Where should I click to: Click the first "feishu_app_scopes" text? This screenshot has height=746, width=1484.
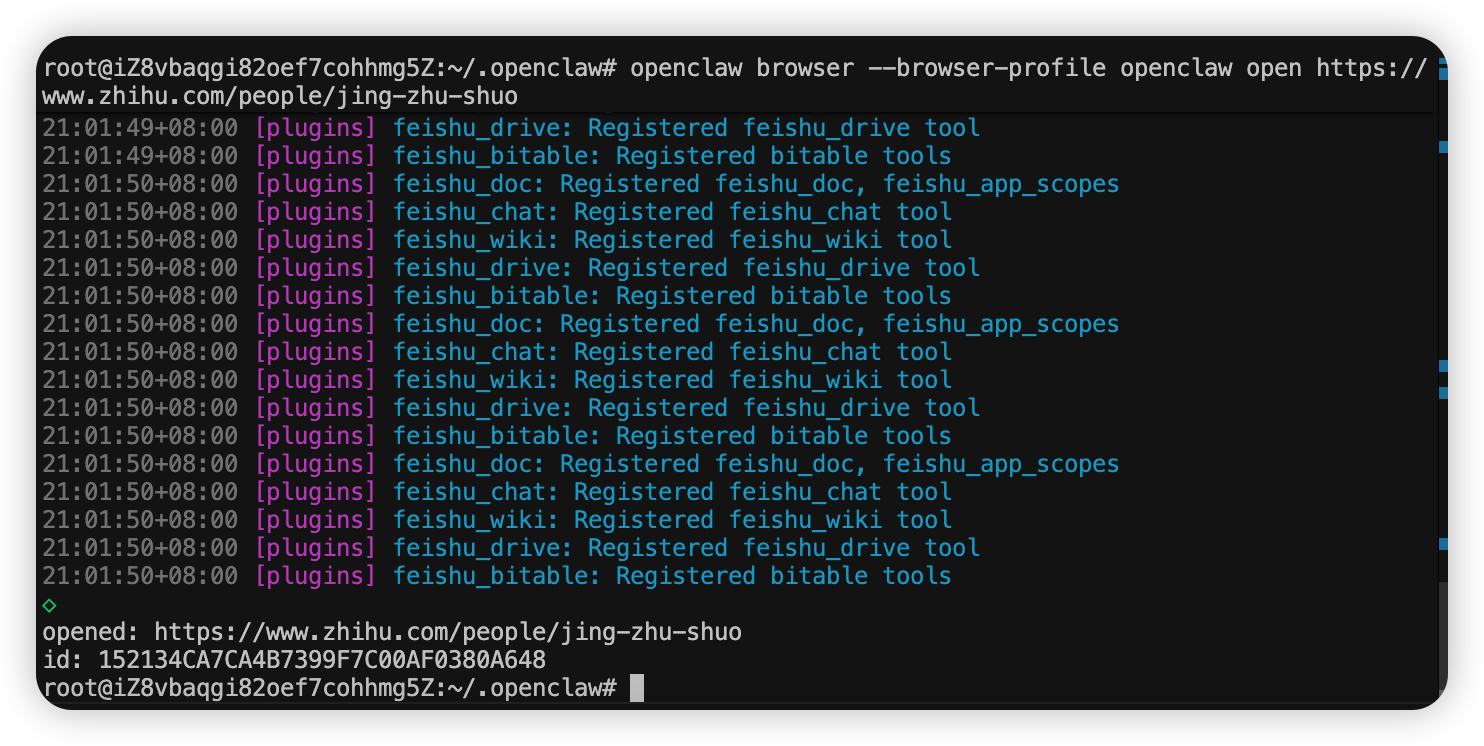(x=1000, y=184)
